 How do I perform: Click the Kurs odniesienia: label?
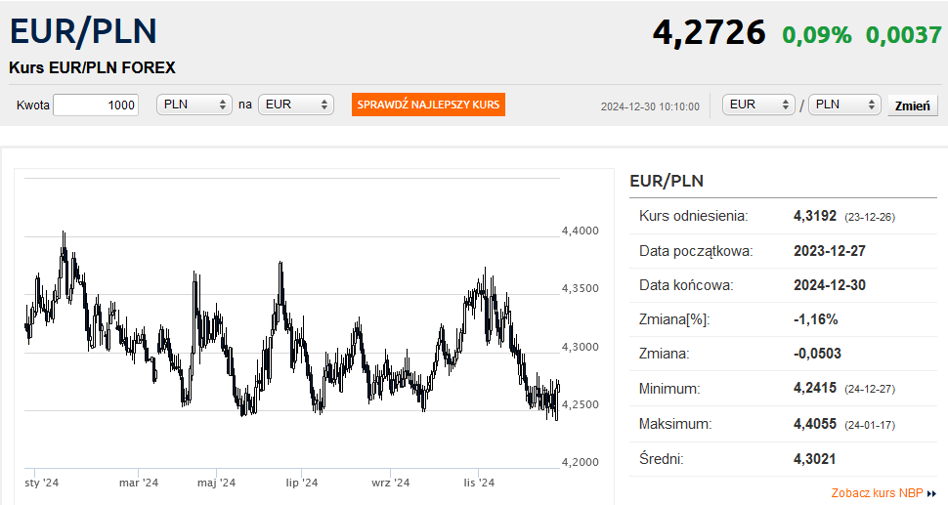[693, 216]
